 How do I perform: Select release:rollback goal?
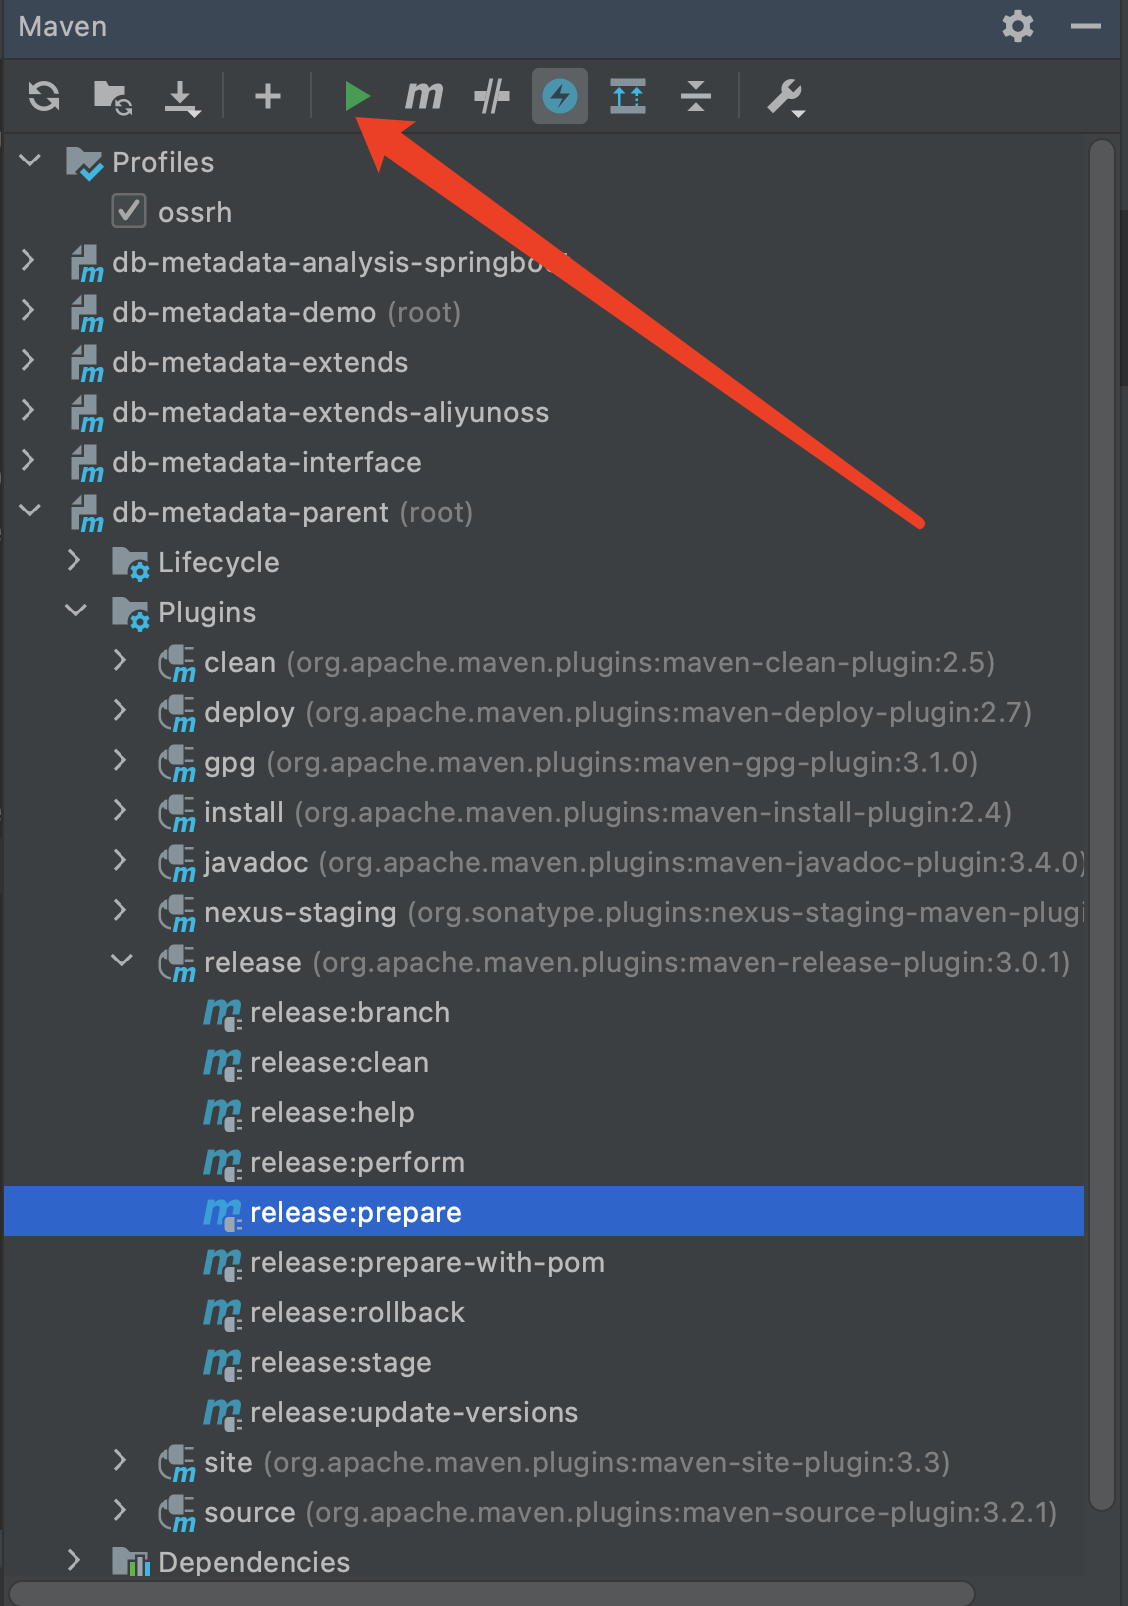click(x=357, y=1312)
